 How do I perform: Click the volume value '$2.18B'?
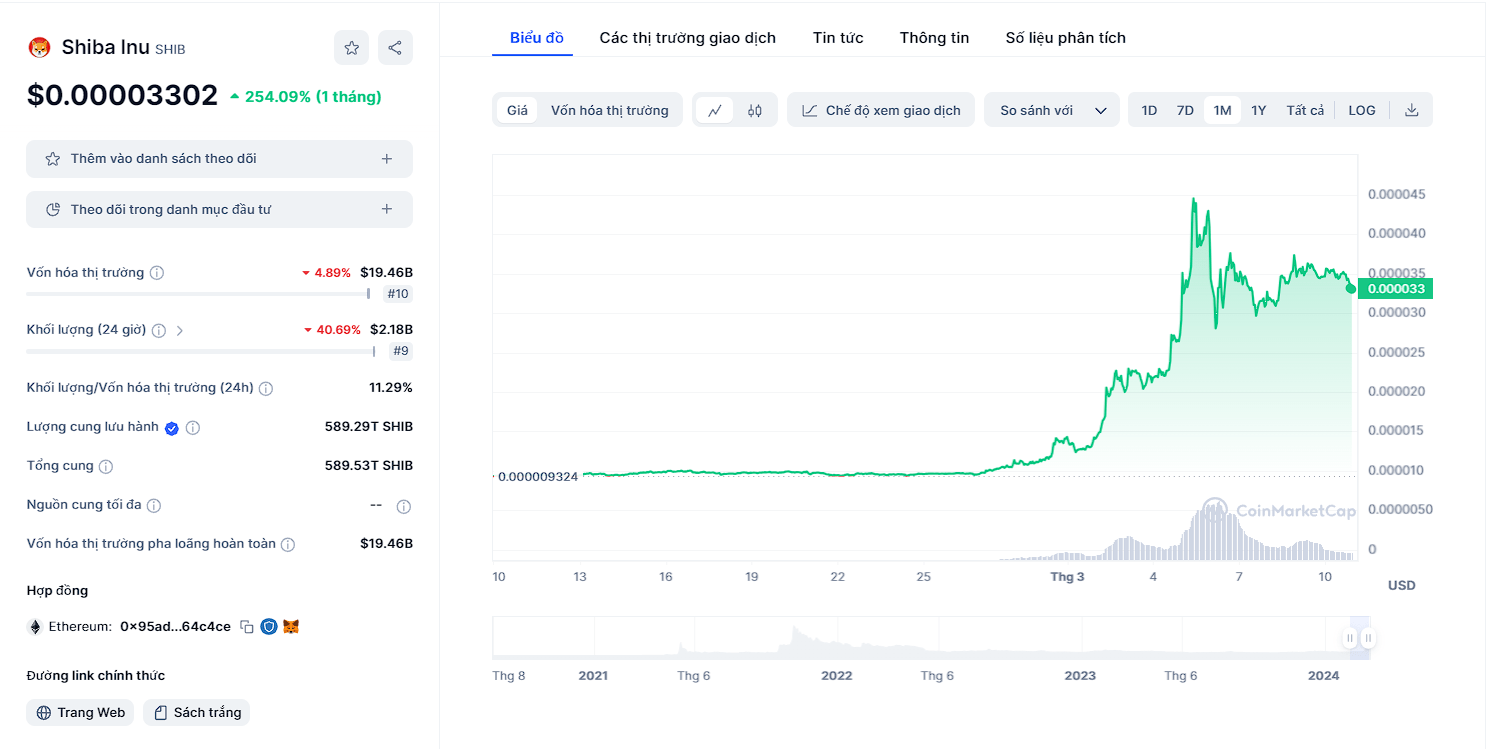(x=391, y=330)
